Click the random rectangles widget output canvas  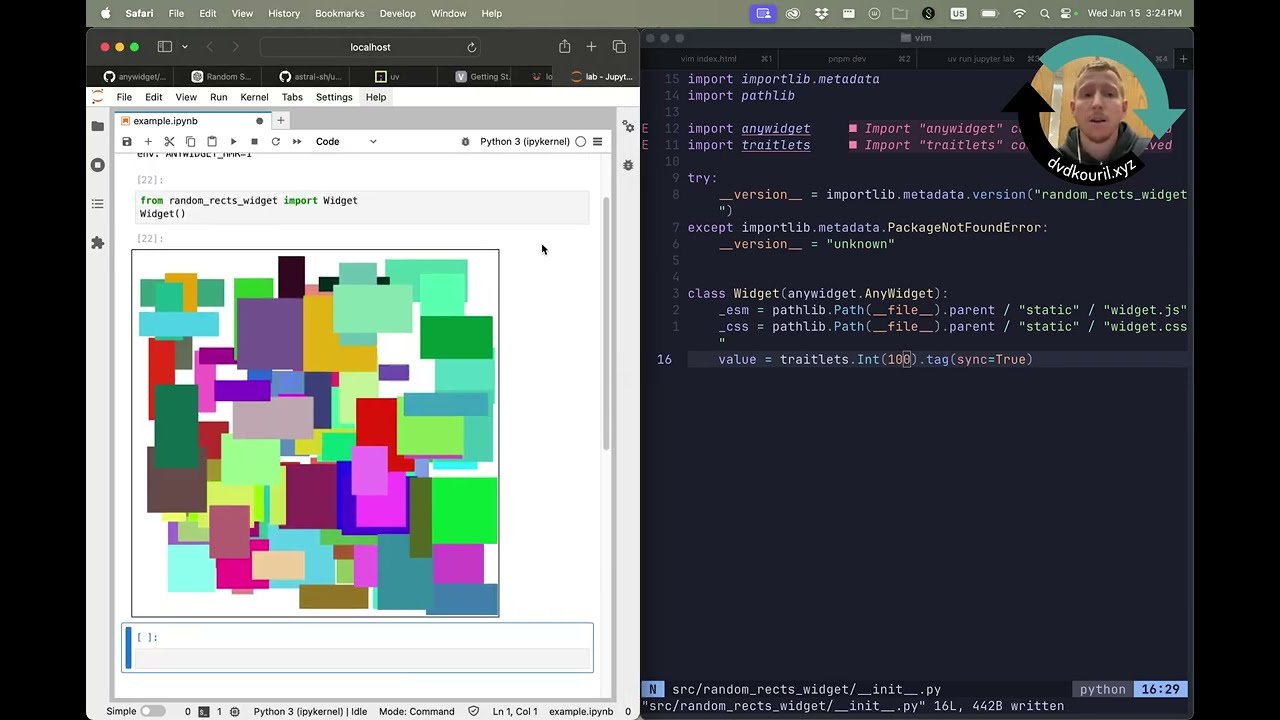pos(315,433)
